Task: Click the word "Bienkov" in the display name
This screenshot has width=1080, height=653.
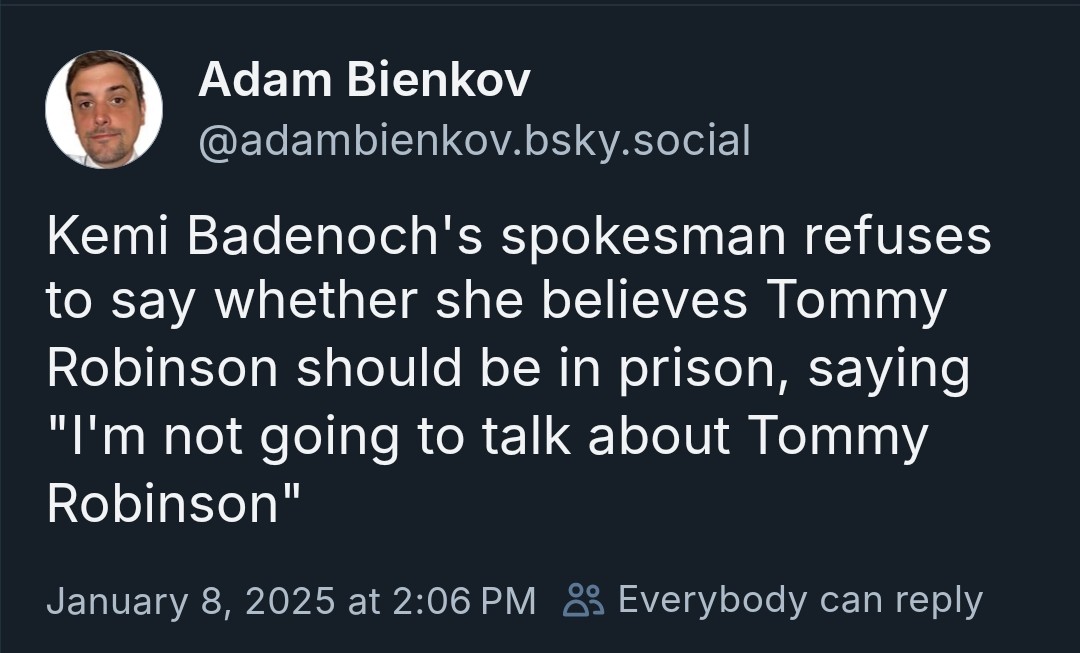Action: pos(438,80)
